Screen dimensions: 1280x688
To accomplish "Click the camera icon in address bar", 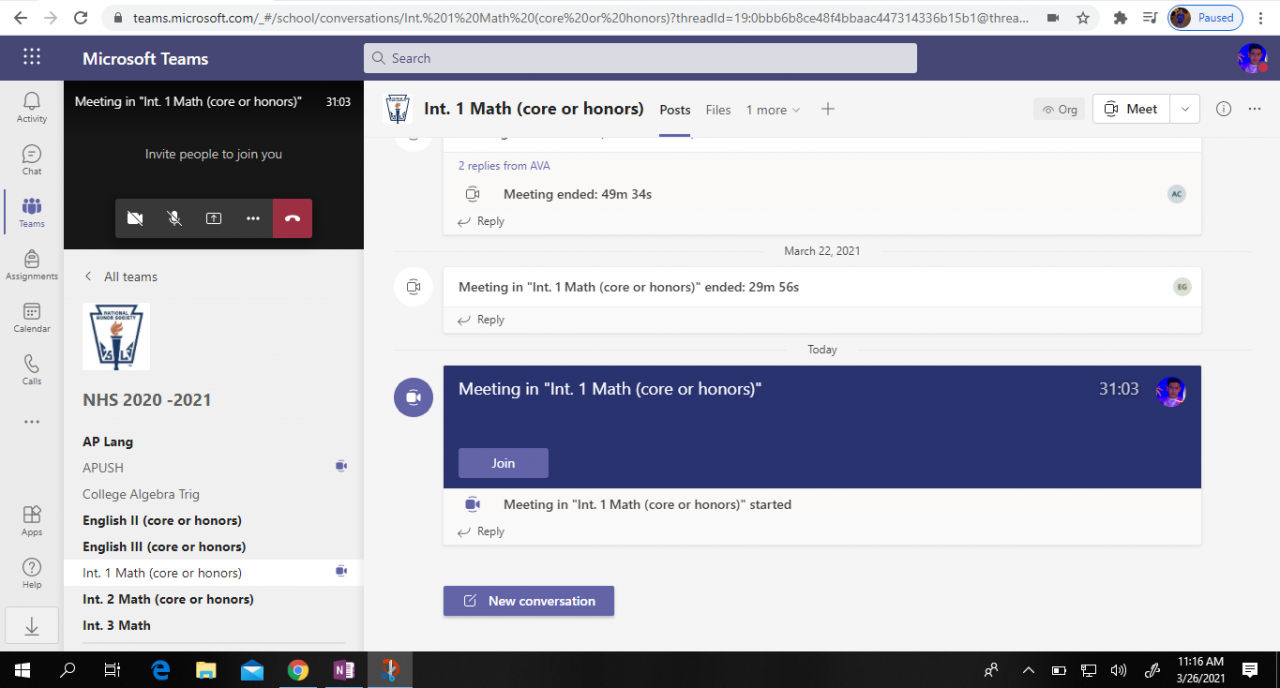I will tap(1053, 18).
